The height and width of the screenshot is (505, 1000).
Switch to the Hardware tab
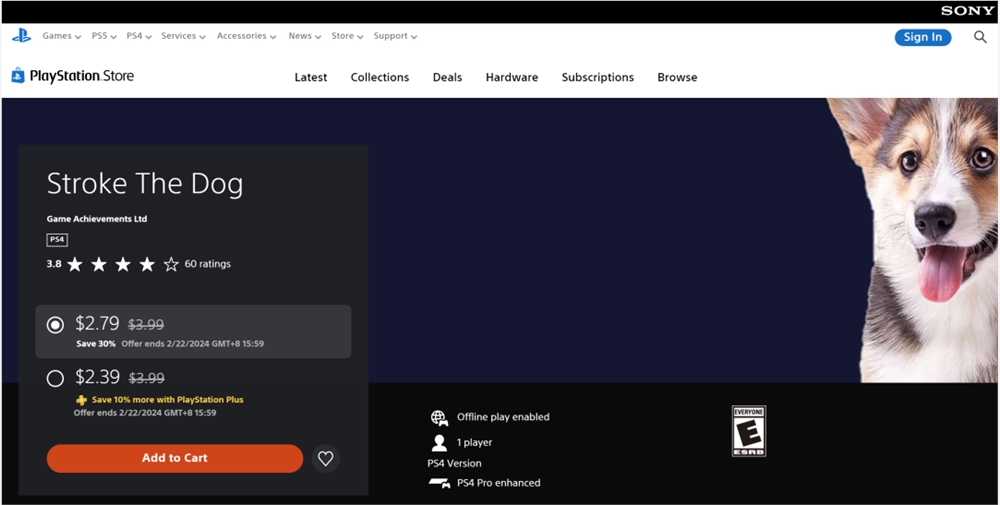[x=511, y=77]
